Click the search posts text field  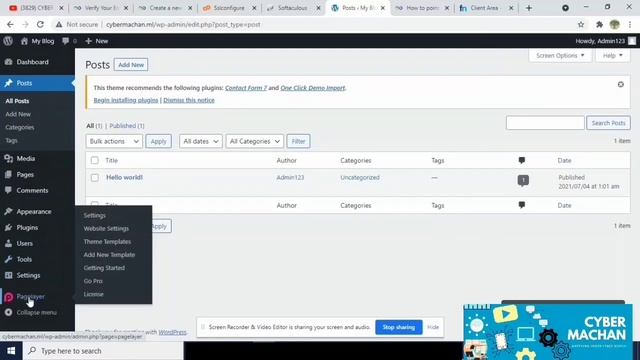coord(545,123)
